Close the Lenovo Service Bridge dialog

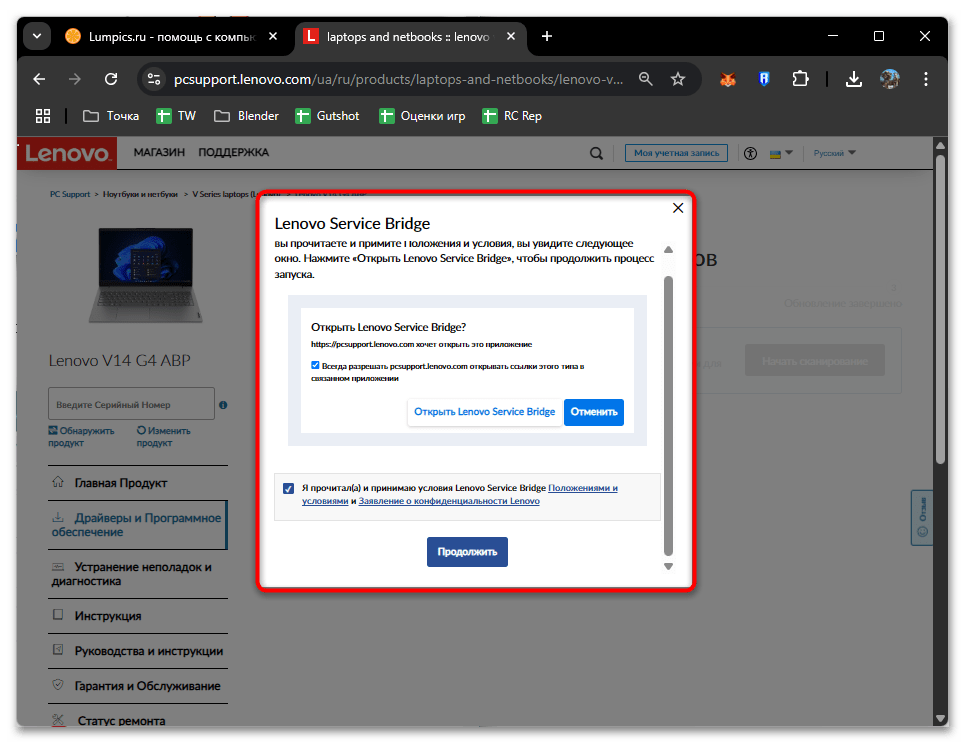point(678,208)
